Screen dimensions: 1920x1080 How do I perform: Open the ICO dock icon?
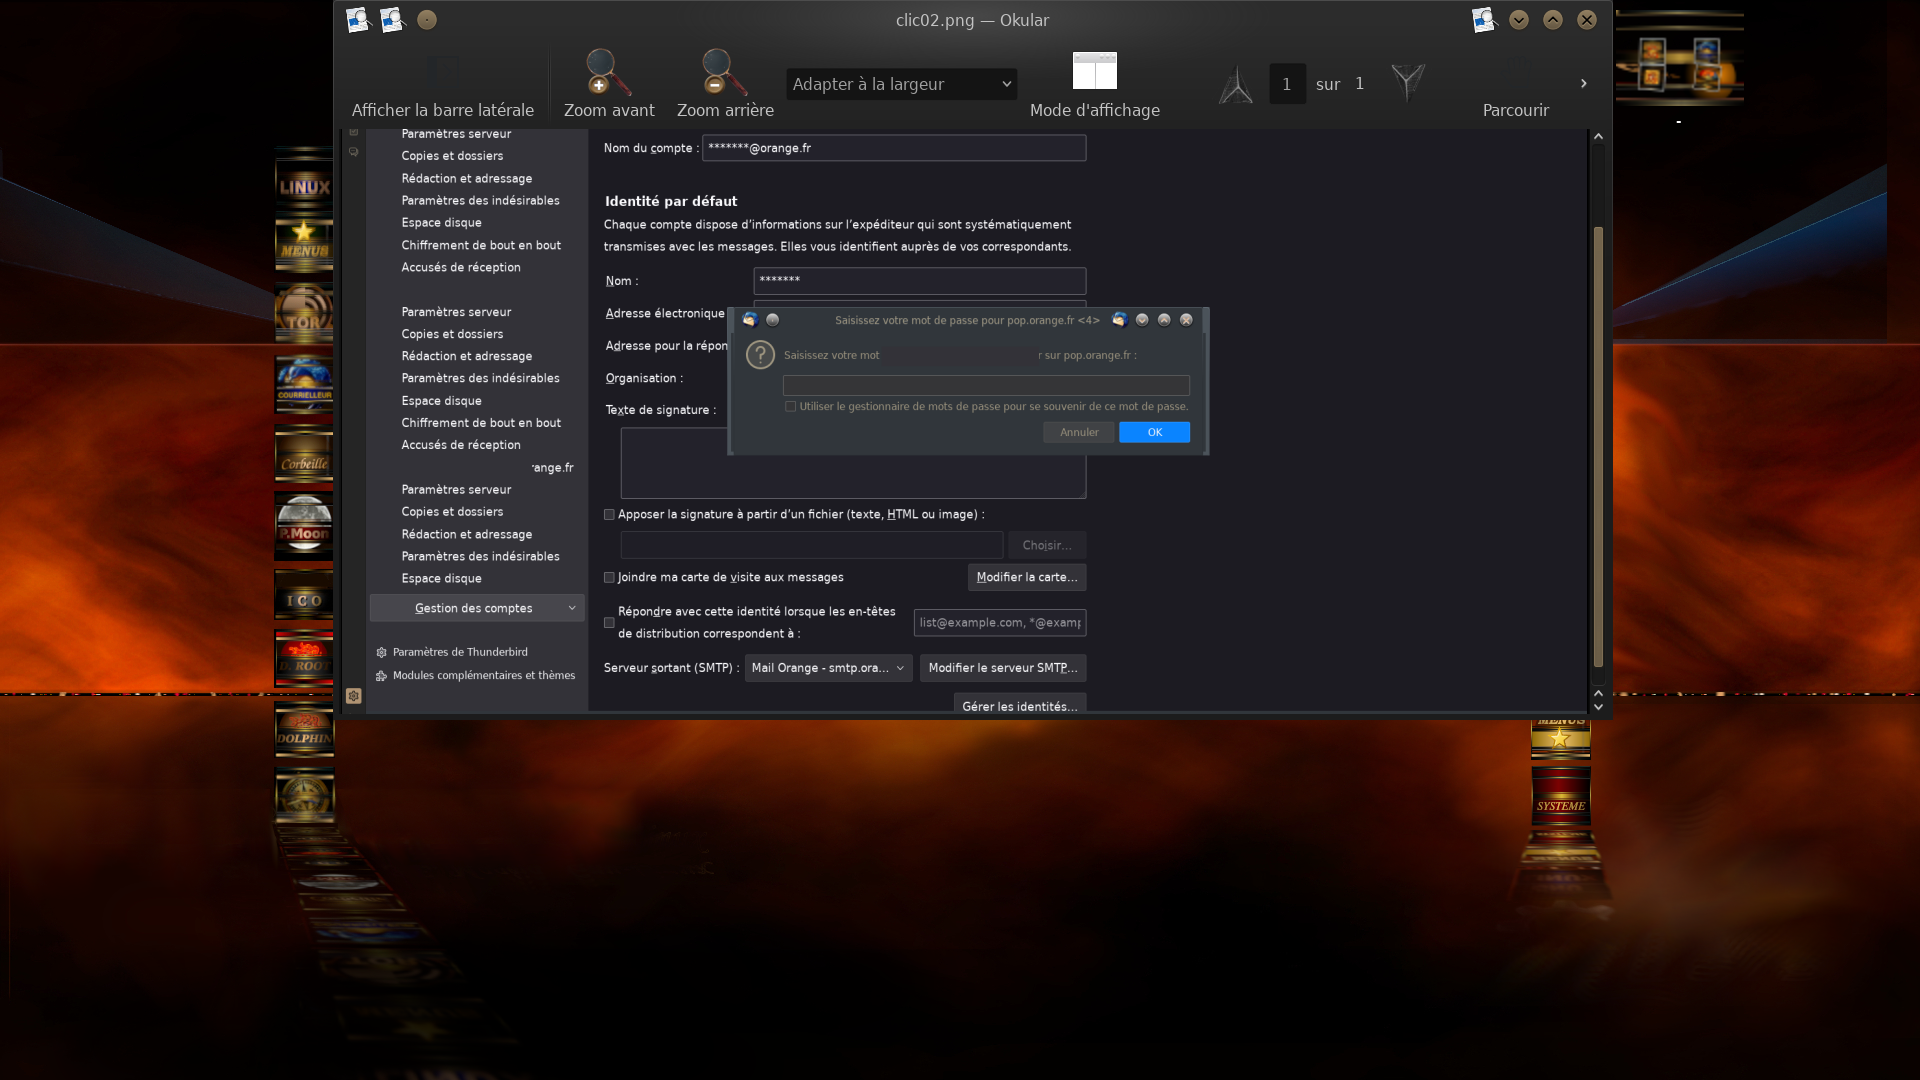coord(304,598)
